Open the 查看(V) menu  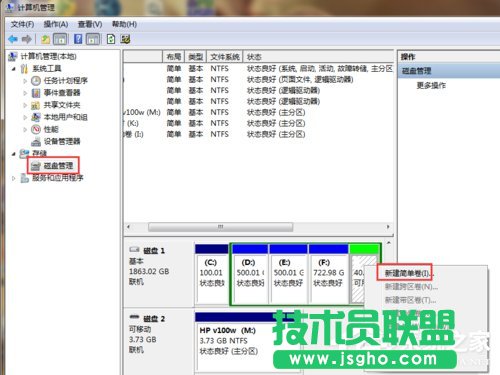pos(90,24)
